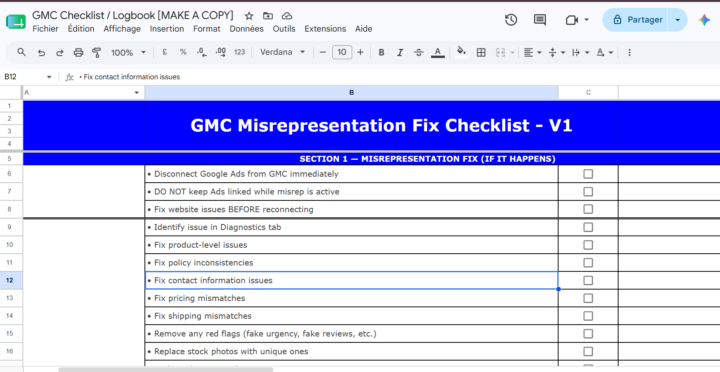Toggle italic formatting
Image resolution: width=720 pixels, height=372 pixels.
tap(400, 52)
